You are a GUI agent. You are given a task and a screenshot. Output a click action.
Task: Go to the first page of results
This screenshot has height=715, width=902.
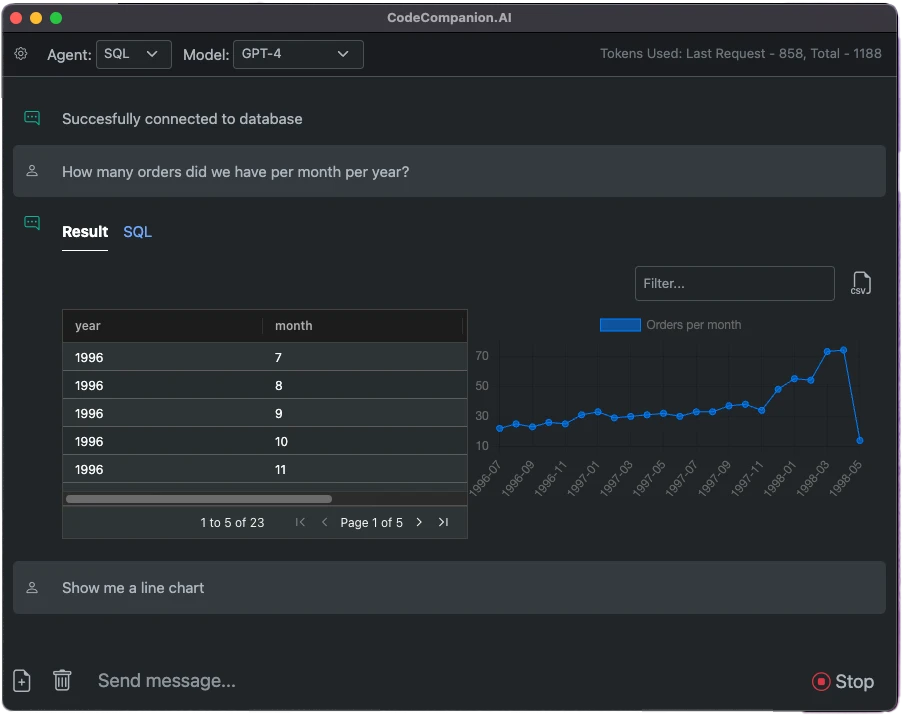pyautogui.click(x=300, y=522)
